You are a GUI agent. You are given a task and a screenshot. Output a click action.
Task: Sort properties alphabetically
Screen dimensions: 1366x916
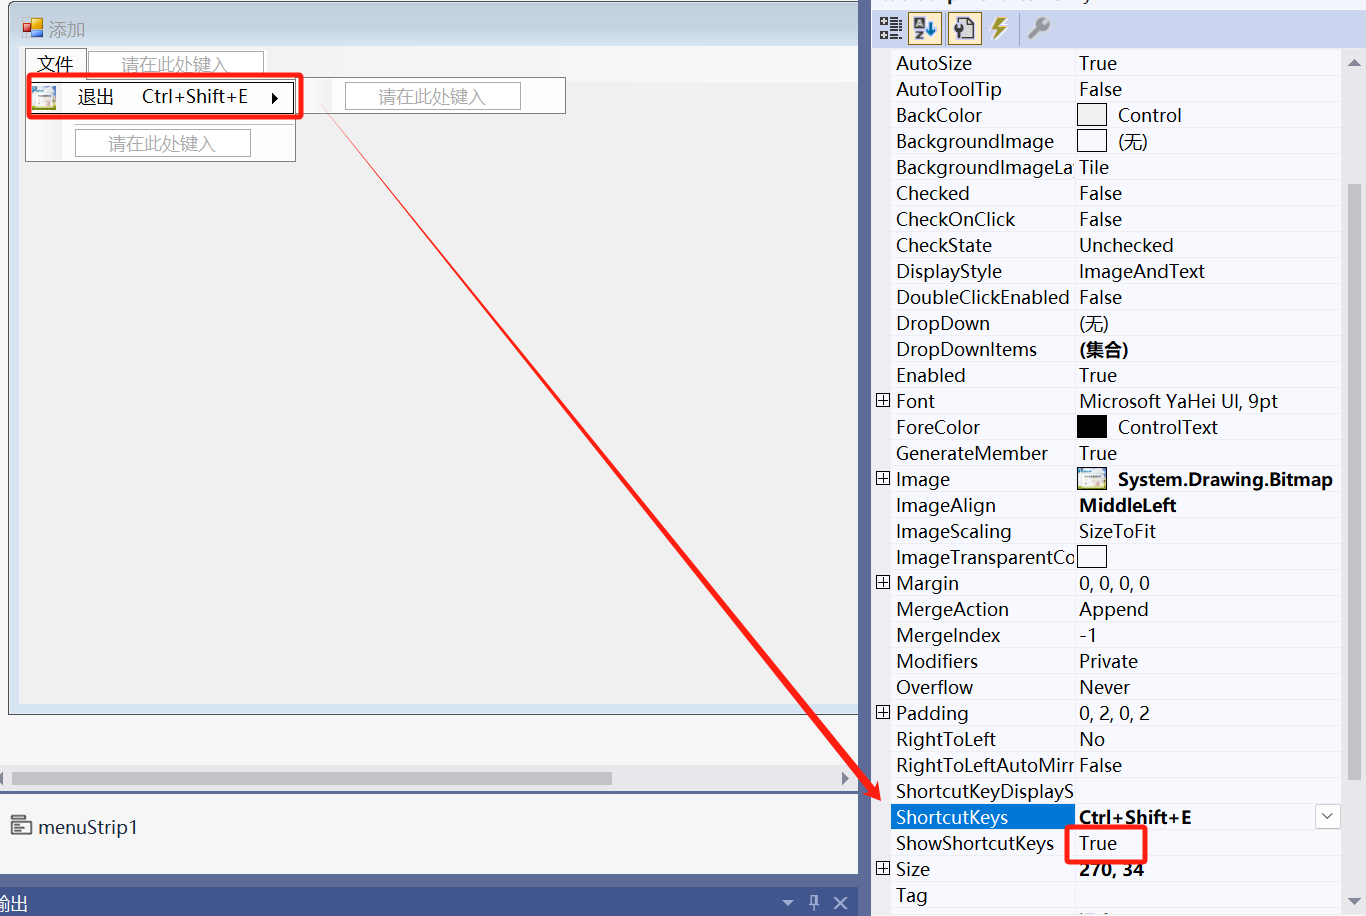[925, 28]
